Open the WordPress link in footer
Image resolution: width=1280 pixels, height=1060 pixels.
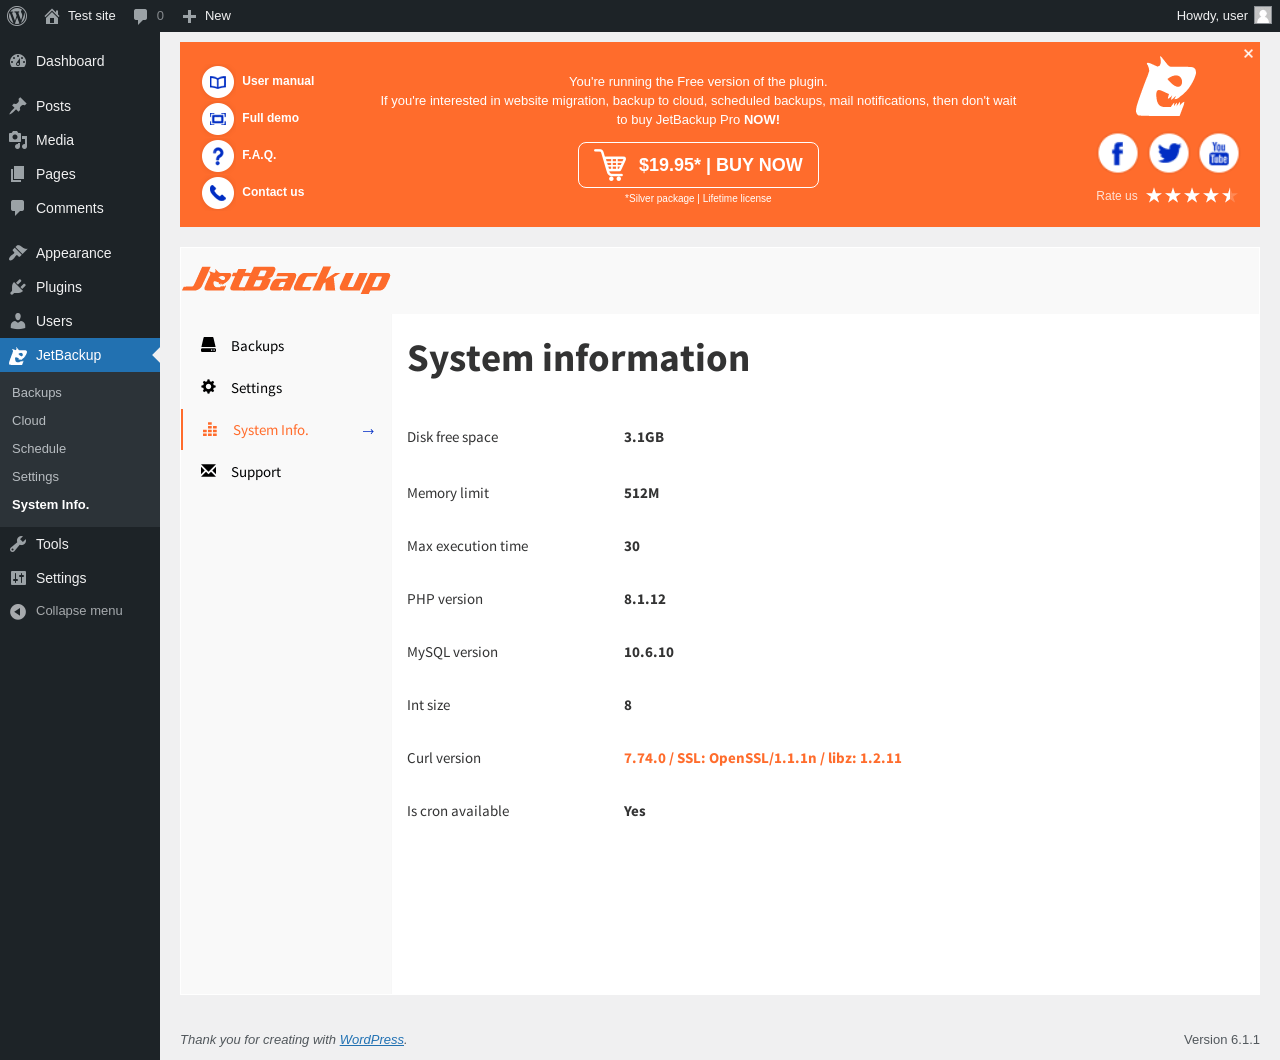coord(372,1040)
